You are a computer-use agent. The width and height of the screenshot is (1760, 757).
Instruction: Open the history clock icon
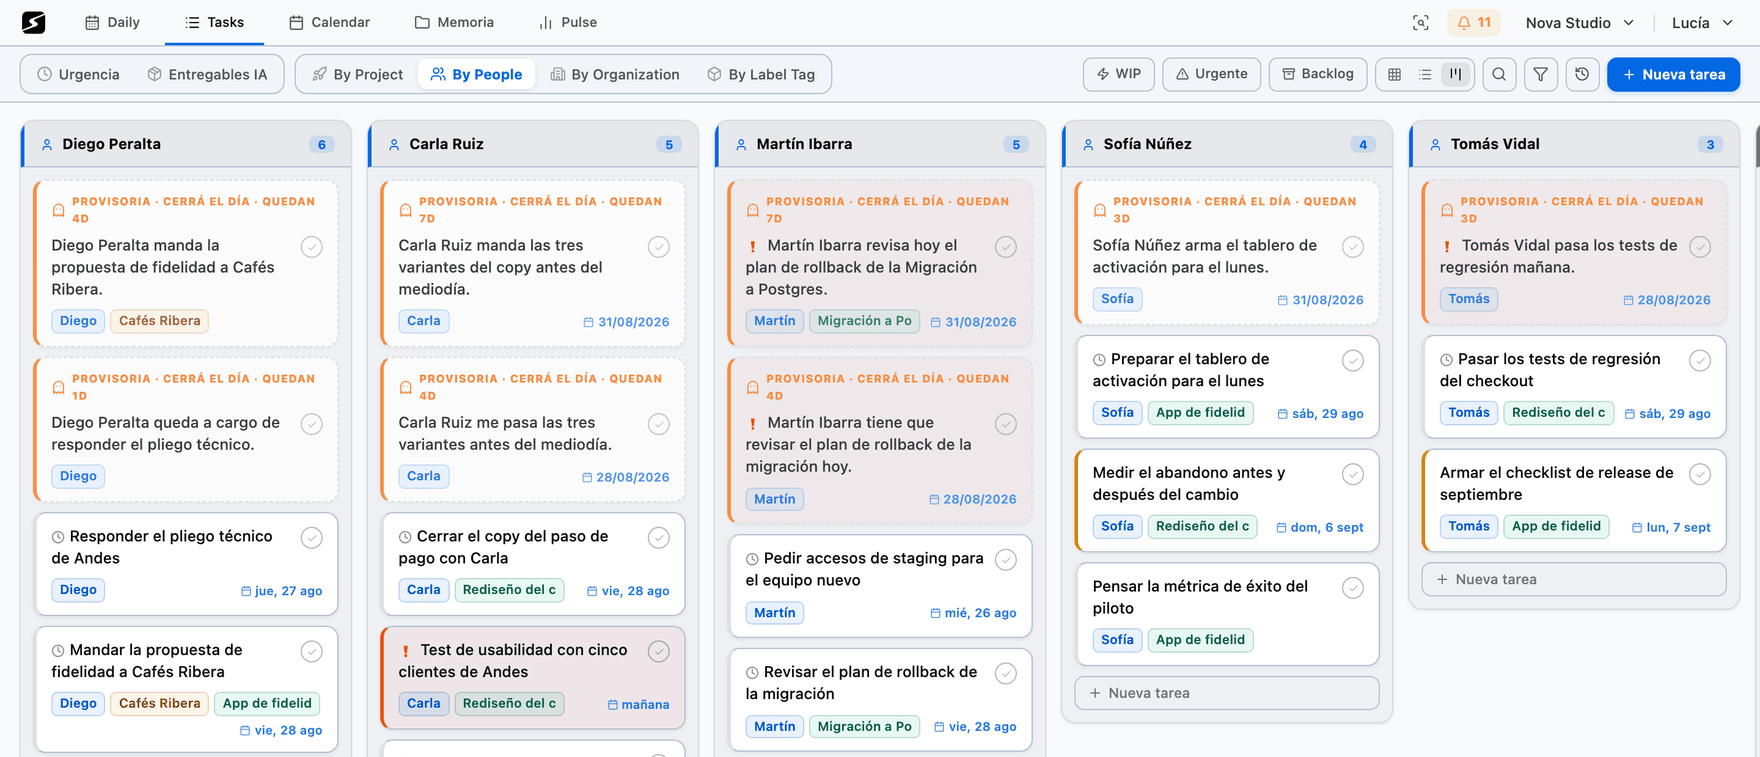(1582, 74)
